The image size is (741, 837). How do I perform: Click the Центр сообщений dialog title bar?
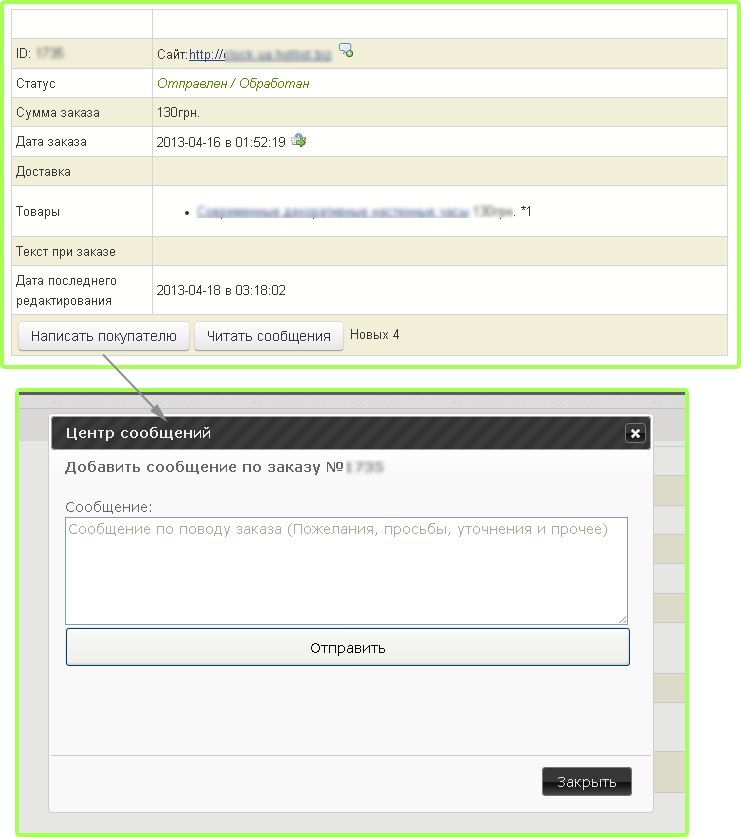330,433
